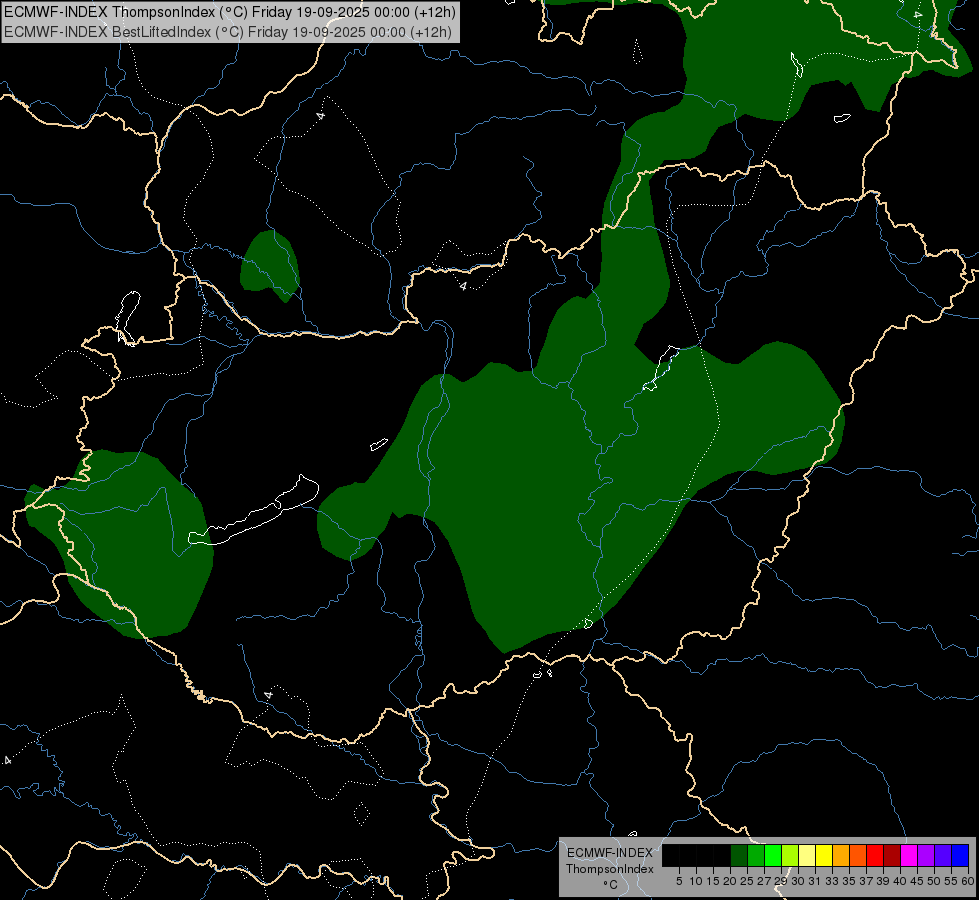This screenshot has width=979, height=900.
Task: Click the amber 33–35 legend swatch
Action: [841, 855]
